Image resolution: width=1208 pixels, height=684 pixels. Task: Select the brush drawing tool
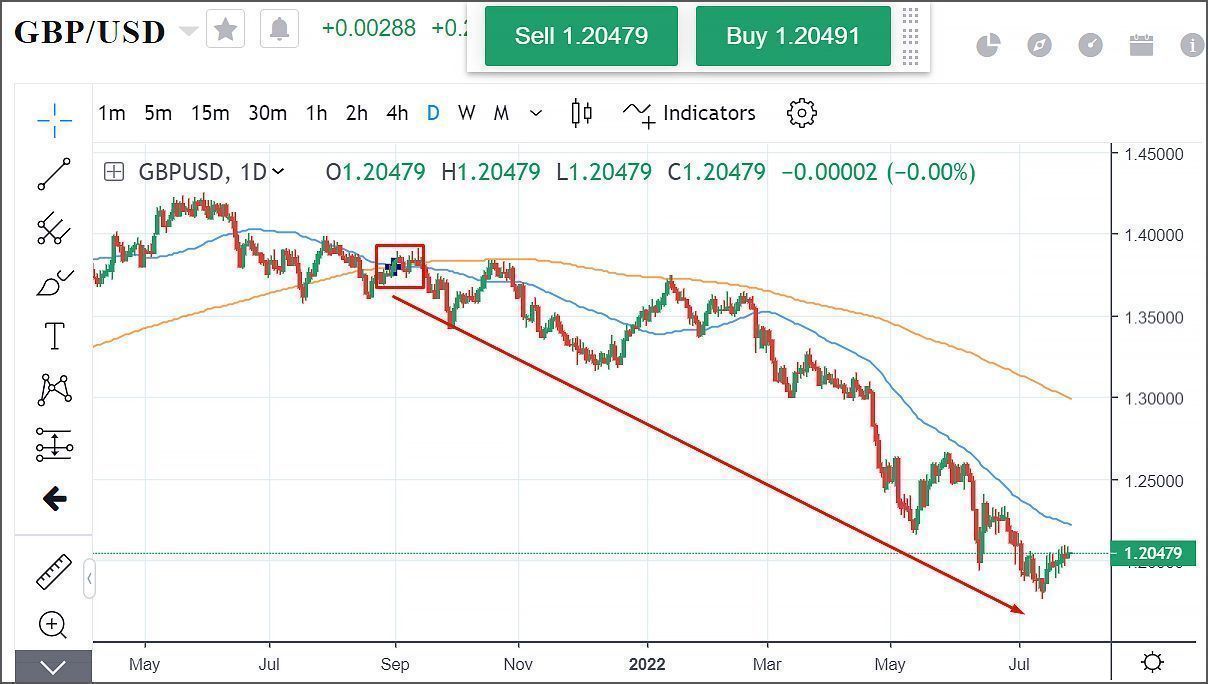[54, 283]
